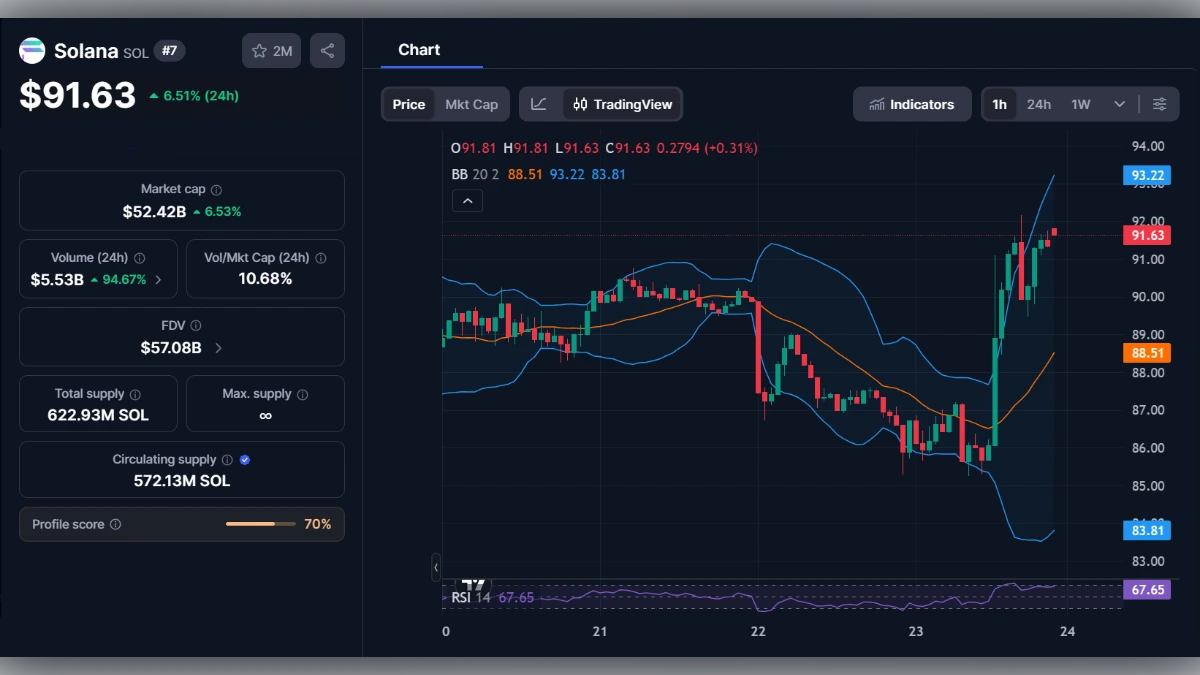Screen dimensions: 1200x675
Task: Open chart display settings via sliders icon
Action: point(1159,103)
